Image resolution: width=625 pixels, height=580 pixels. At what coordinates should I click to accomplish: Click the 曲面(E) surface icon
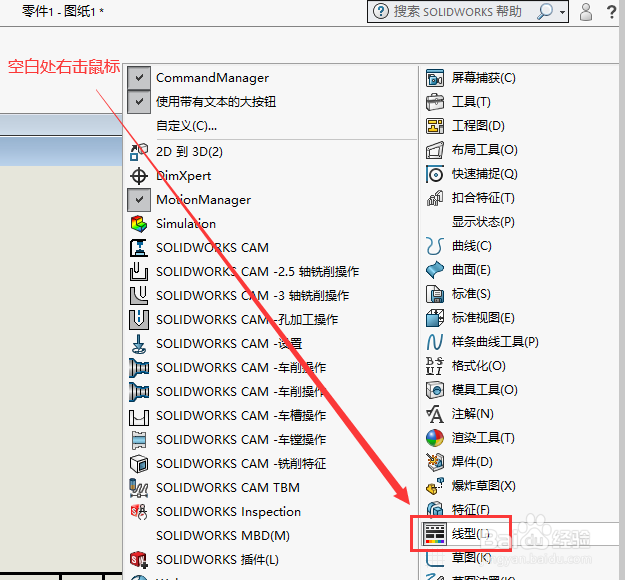(x=435, y=270)
